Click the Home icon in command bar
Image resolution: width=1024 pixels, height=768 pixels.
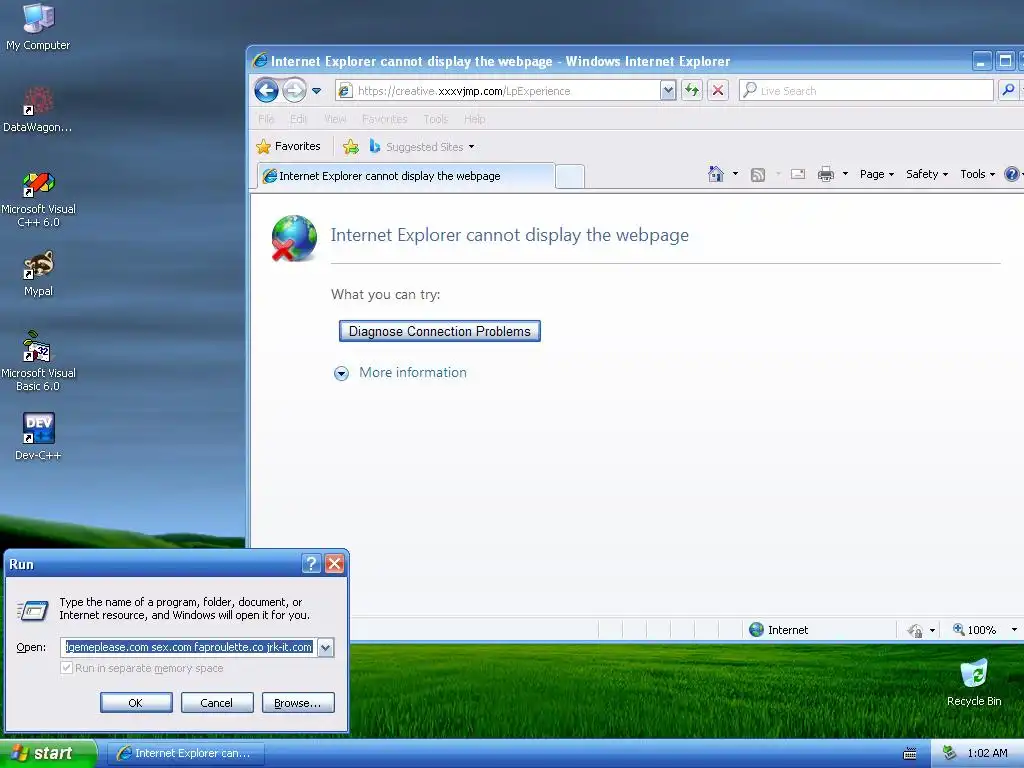pos(716,174)
